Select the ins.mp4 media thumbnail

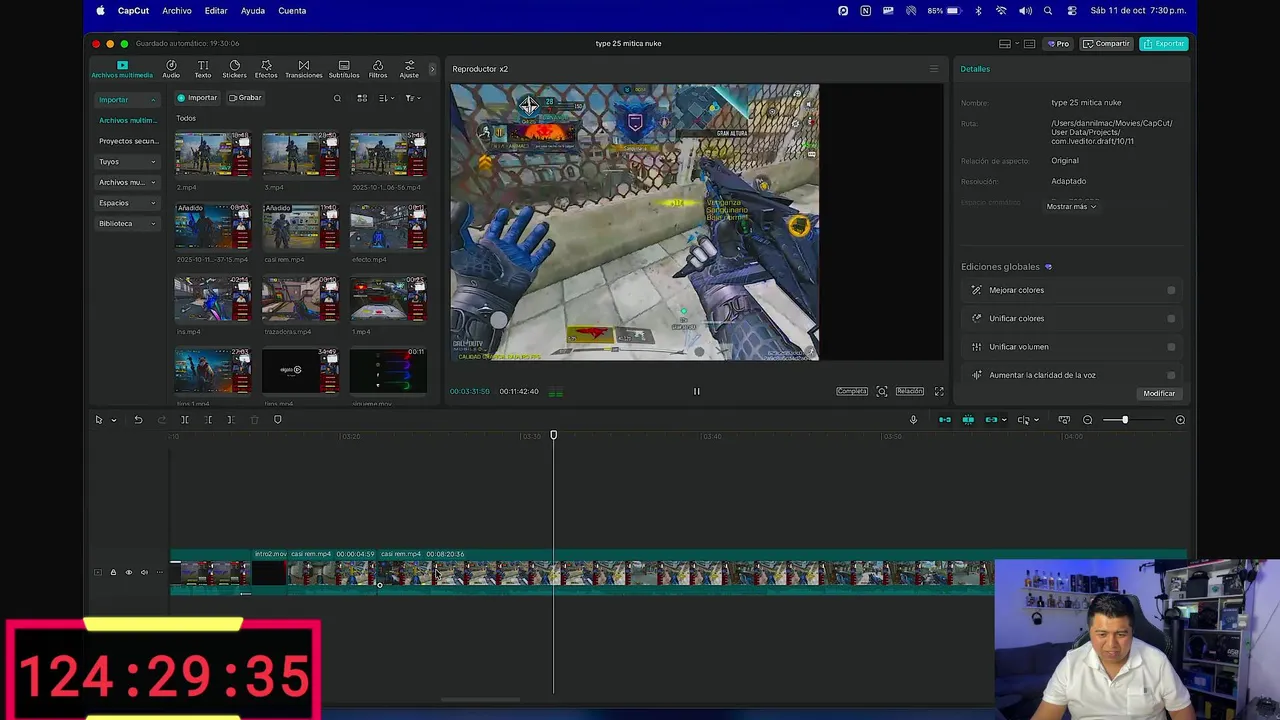213,299
